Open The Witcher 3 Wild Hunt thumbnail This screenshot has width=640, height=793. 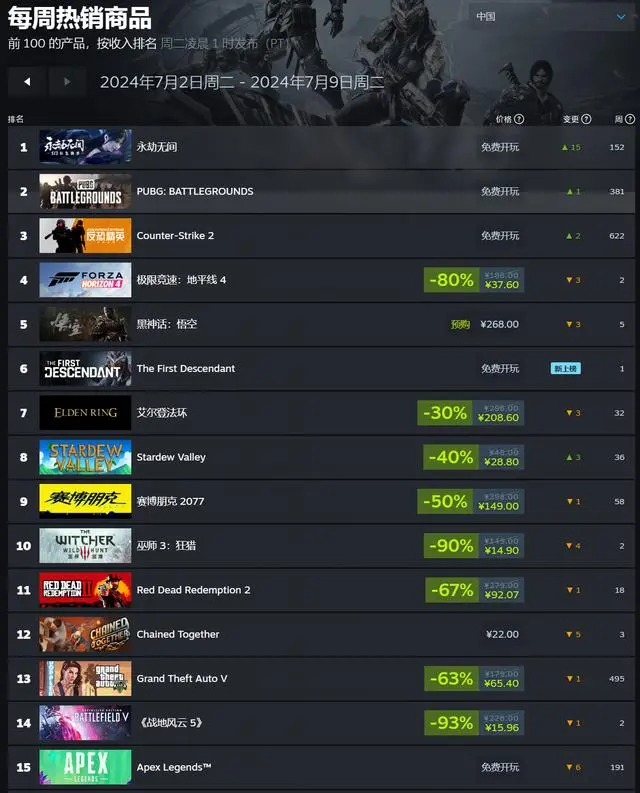click(86, 546)
